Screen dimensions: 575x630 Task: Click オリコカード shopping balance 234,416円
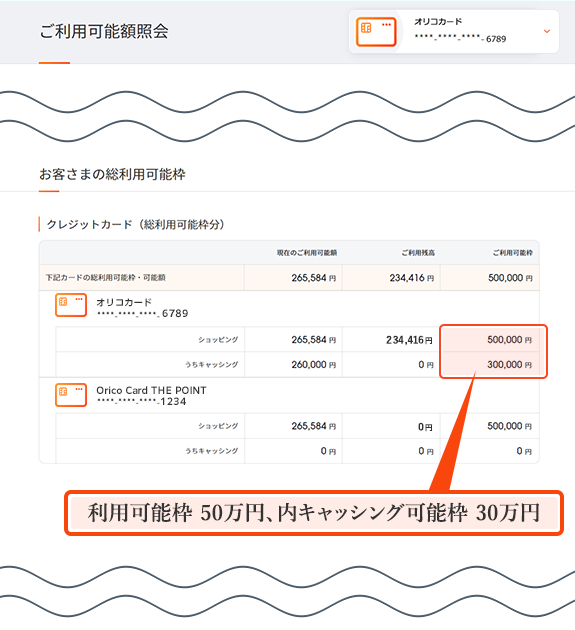click(409, 340)
